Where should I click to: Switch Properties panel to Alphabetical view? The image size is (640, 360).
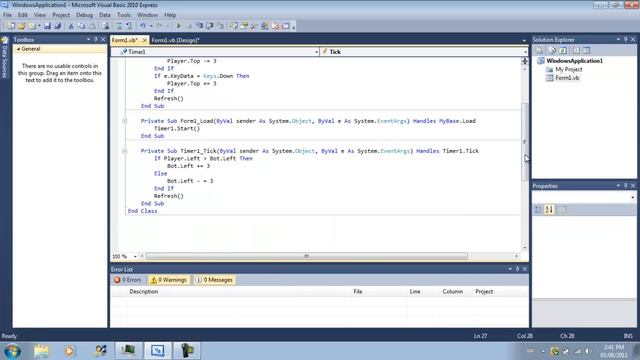point(549,209)
